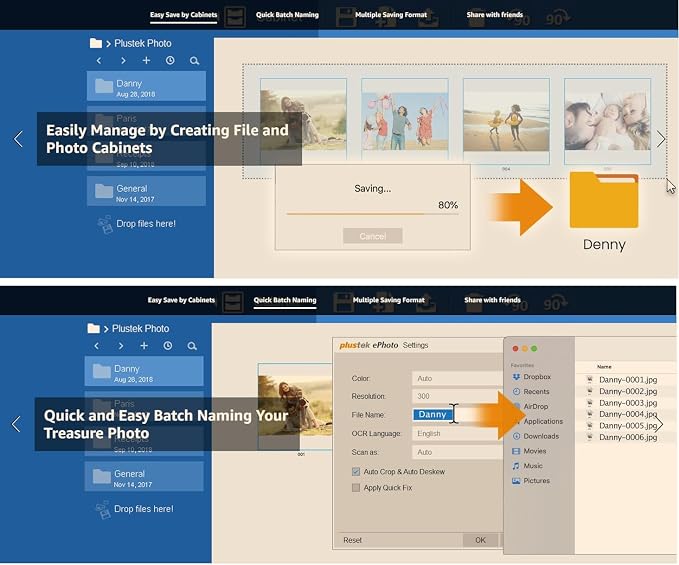Click the green zoom dot on the Finder window

(534, 349)
